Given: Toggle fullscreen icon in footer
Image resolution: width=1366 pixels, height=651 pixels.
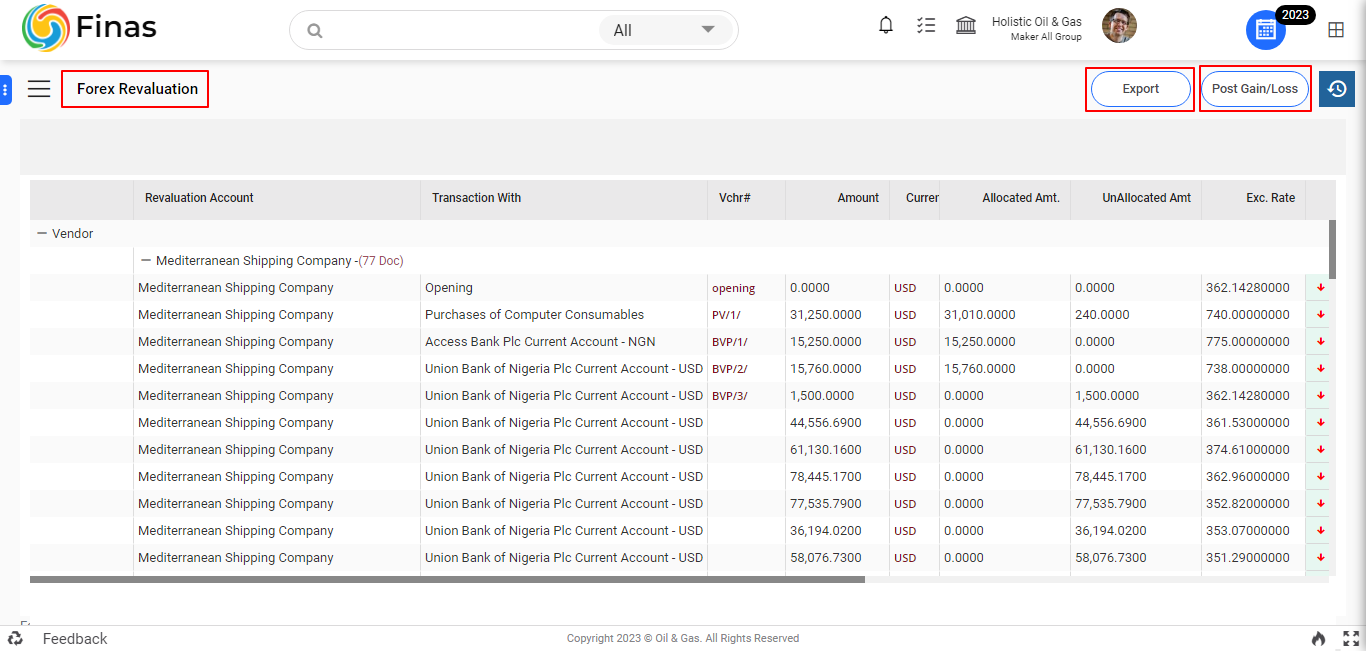Looking at the screenshot, I should click(x=1351, y=638).
